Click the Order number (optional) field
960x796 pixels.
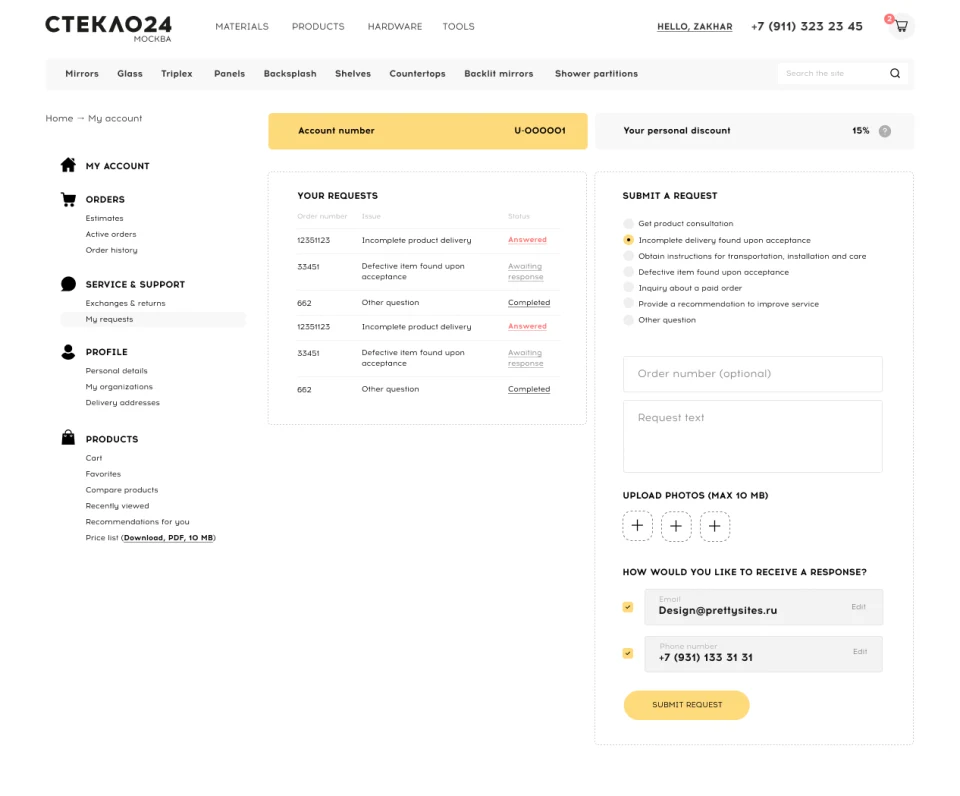pyautogui.click(x=752, y=374)
